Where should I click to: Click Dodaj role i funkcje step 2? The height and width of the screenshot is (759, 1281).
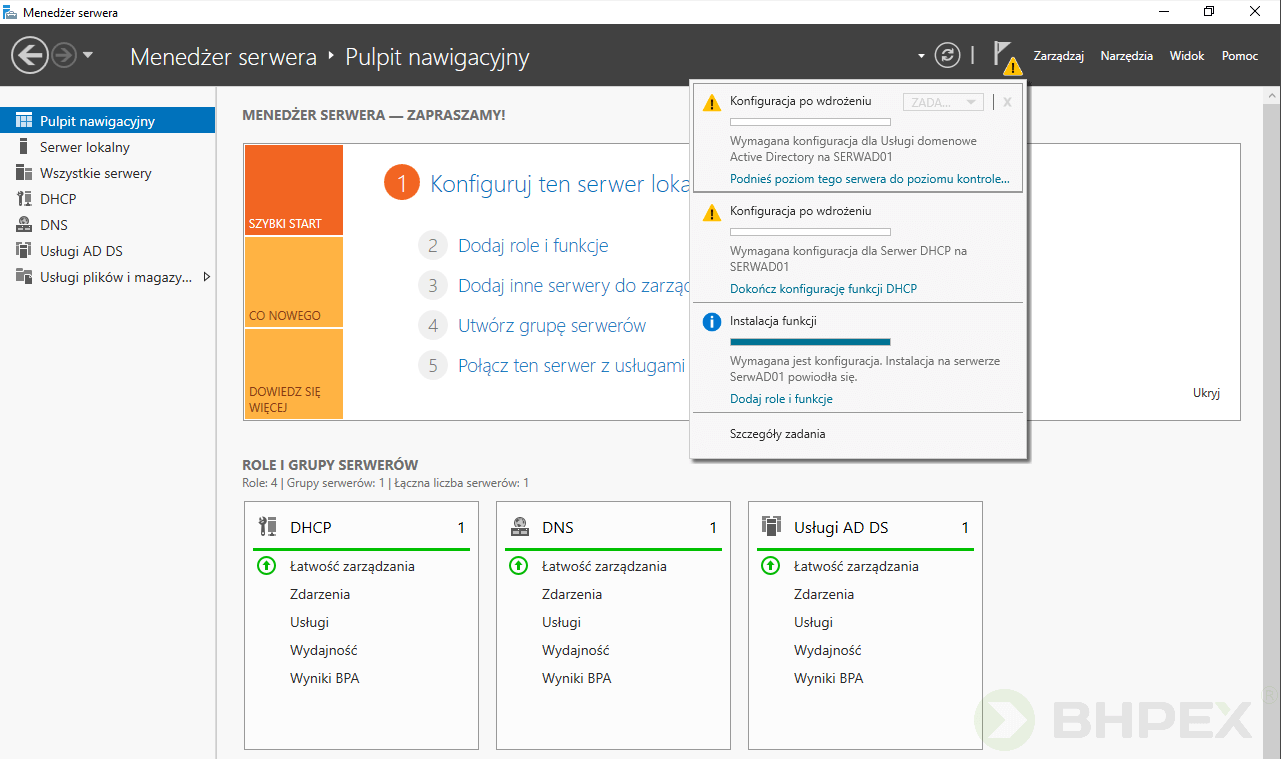[x=533, y=245]
